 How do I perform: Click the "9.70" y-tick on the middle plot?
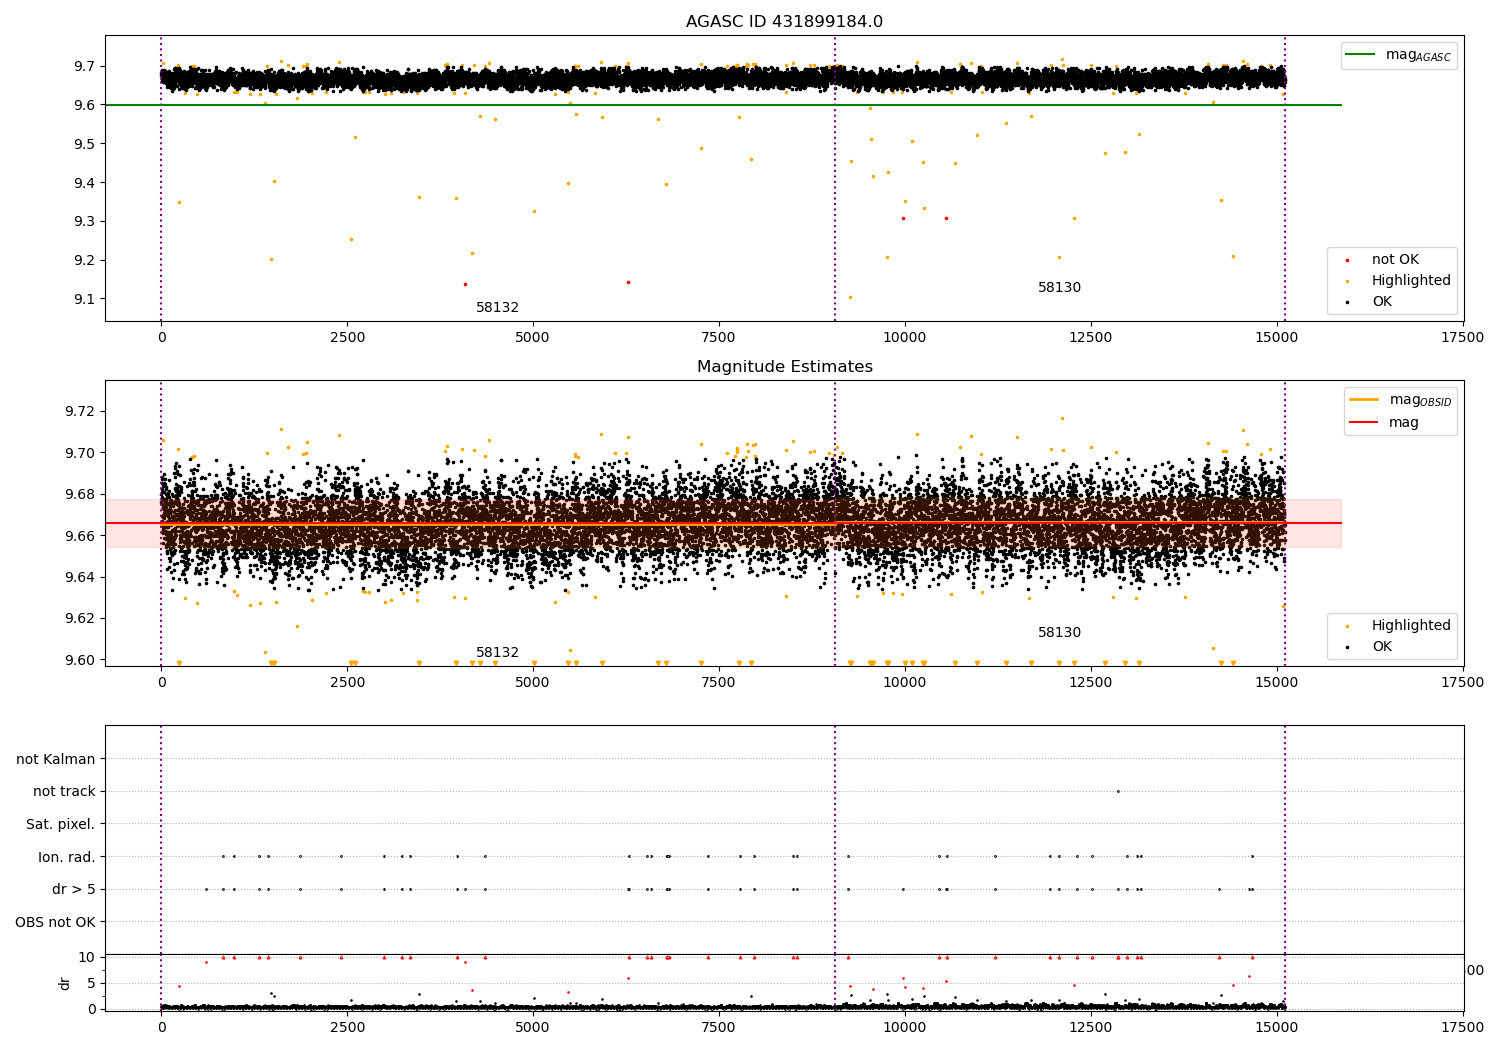[81, 453]
